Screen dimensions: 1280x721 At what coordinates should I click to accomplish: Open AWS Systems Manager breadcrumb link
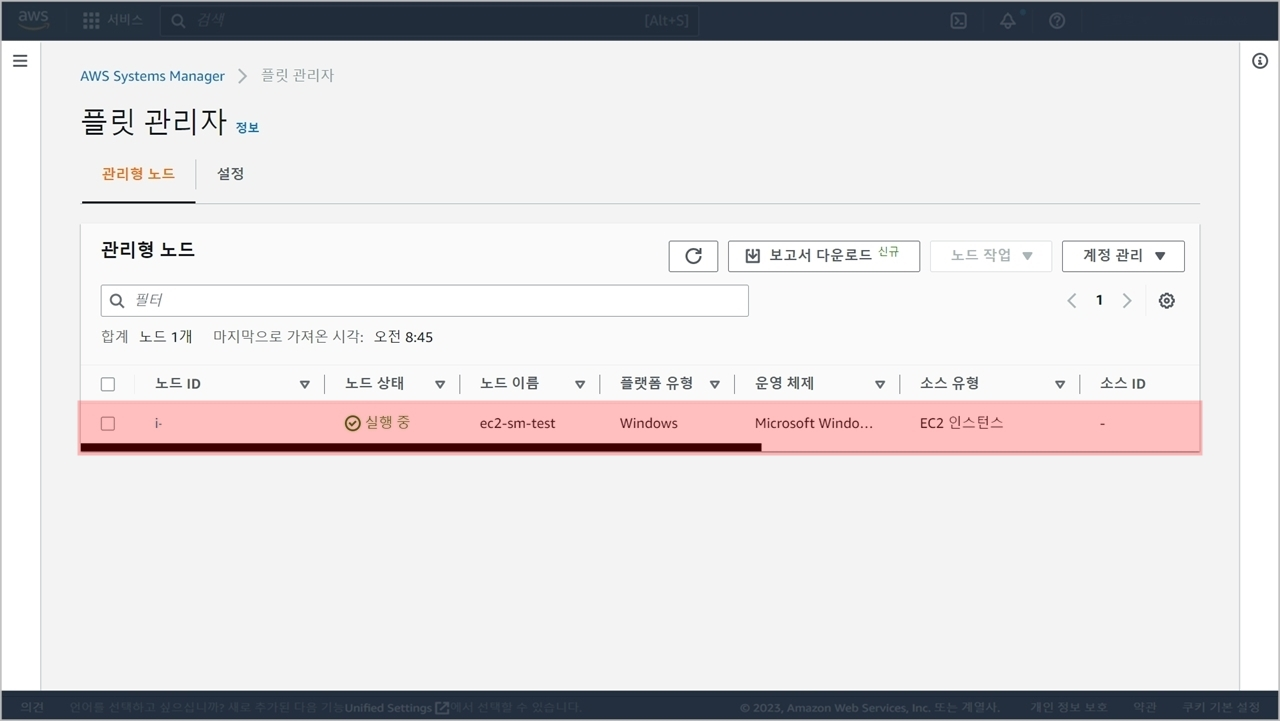coord(153,76)
